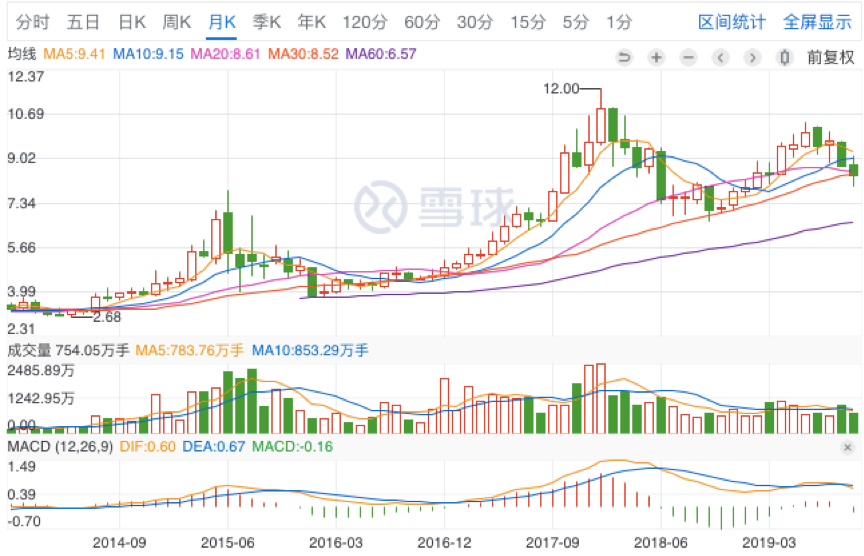
Task: Click the 9.02 price axis label
Action: click(21, 159)
